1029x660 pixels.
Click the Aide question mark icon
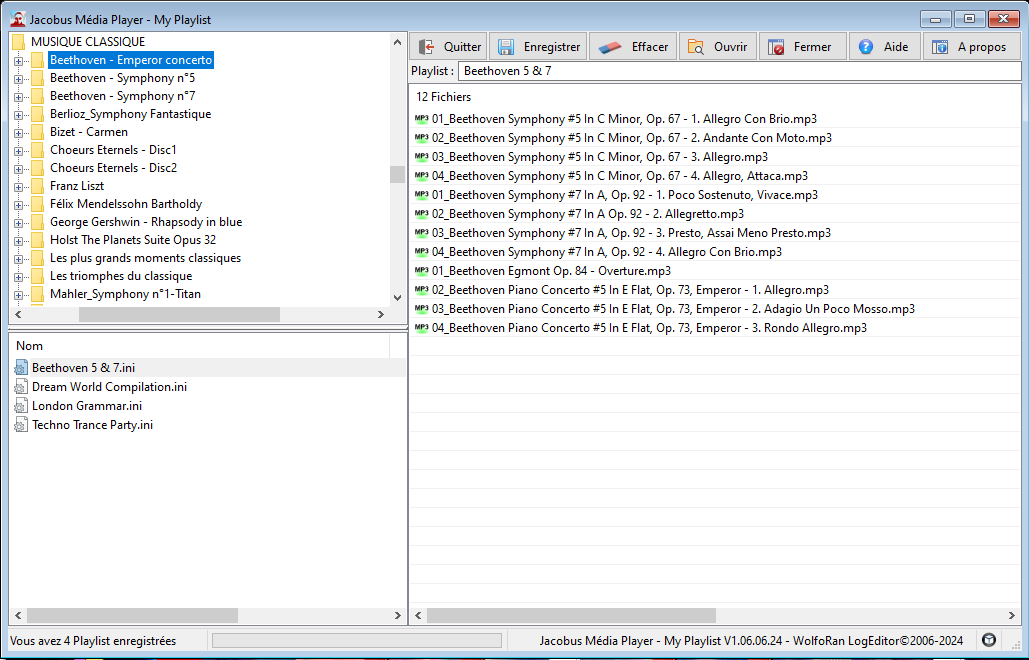pos(866,47)
